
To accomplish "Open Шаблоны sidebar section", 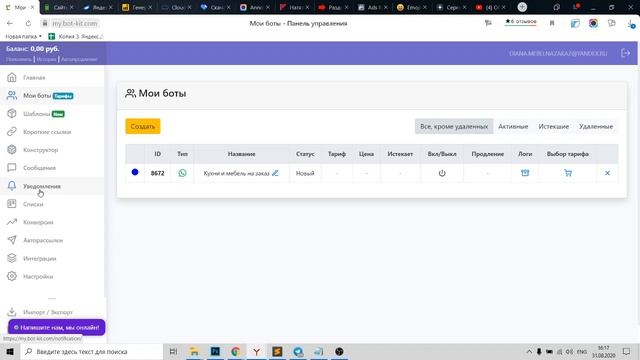I will click(36, 114).
